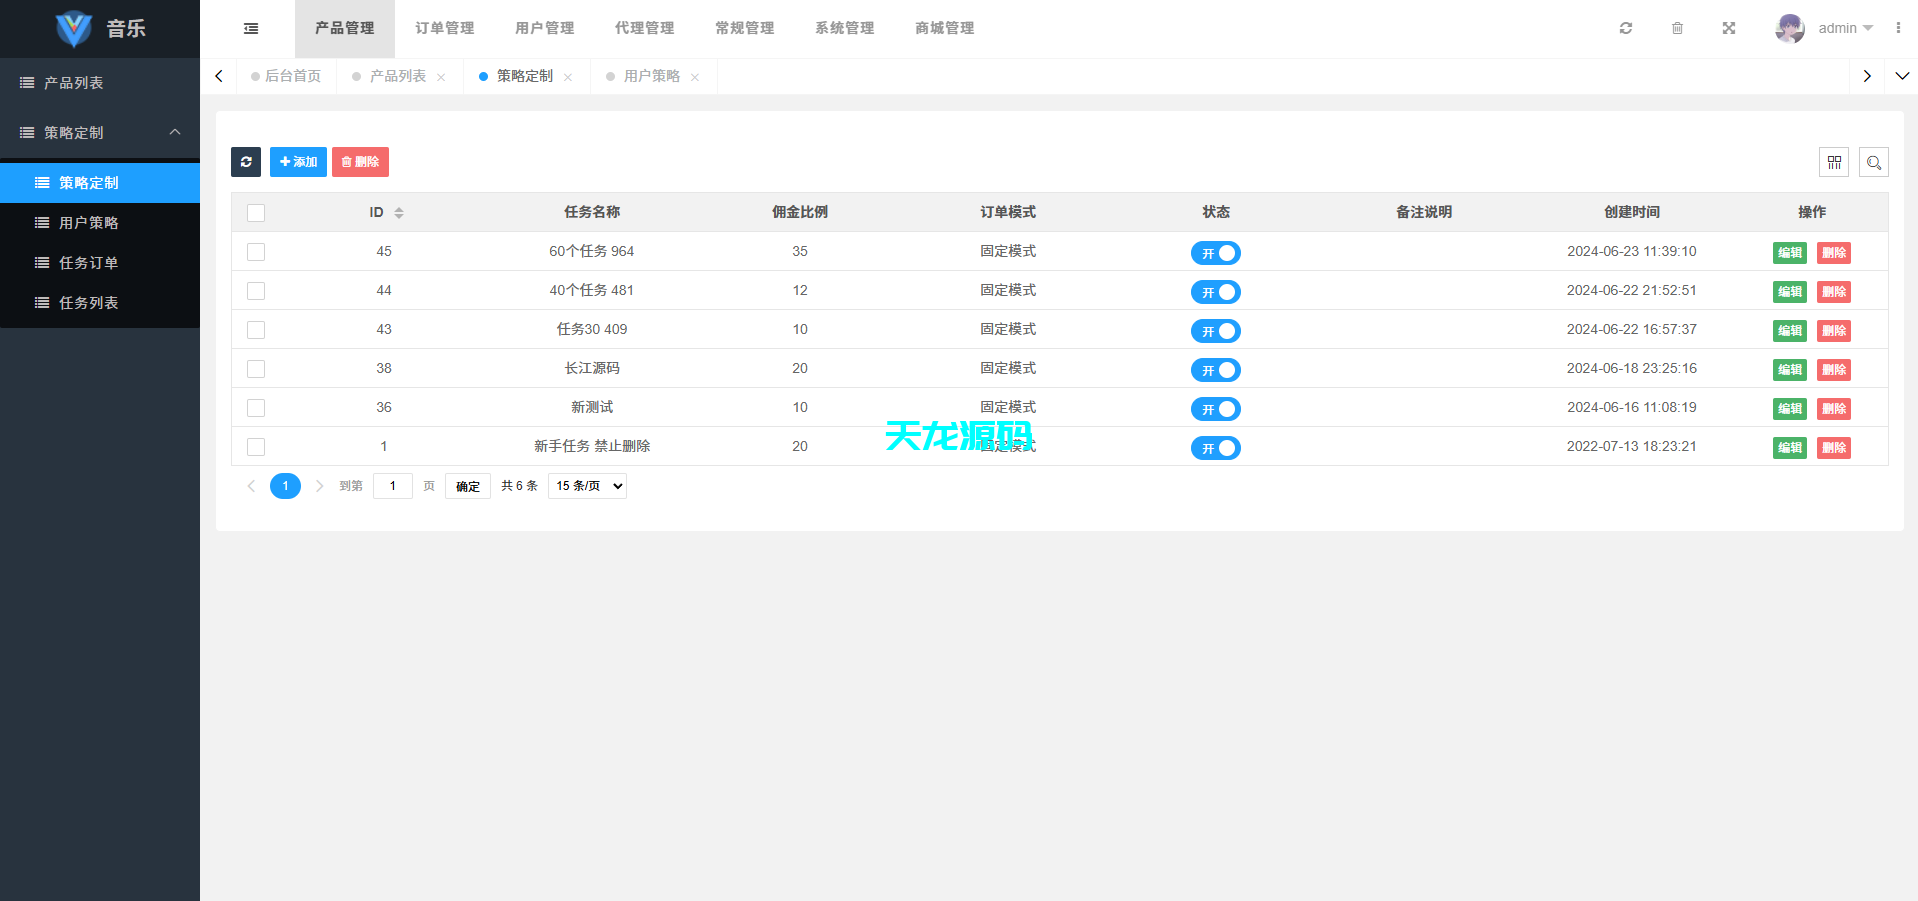Open the 15 条/页 page size dropdown

pyautogui.click(x=587, y=485)
